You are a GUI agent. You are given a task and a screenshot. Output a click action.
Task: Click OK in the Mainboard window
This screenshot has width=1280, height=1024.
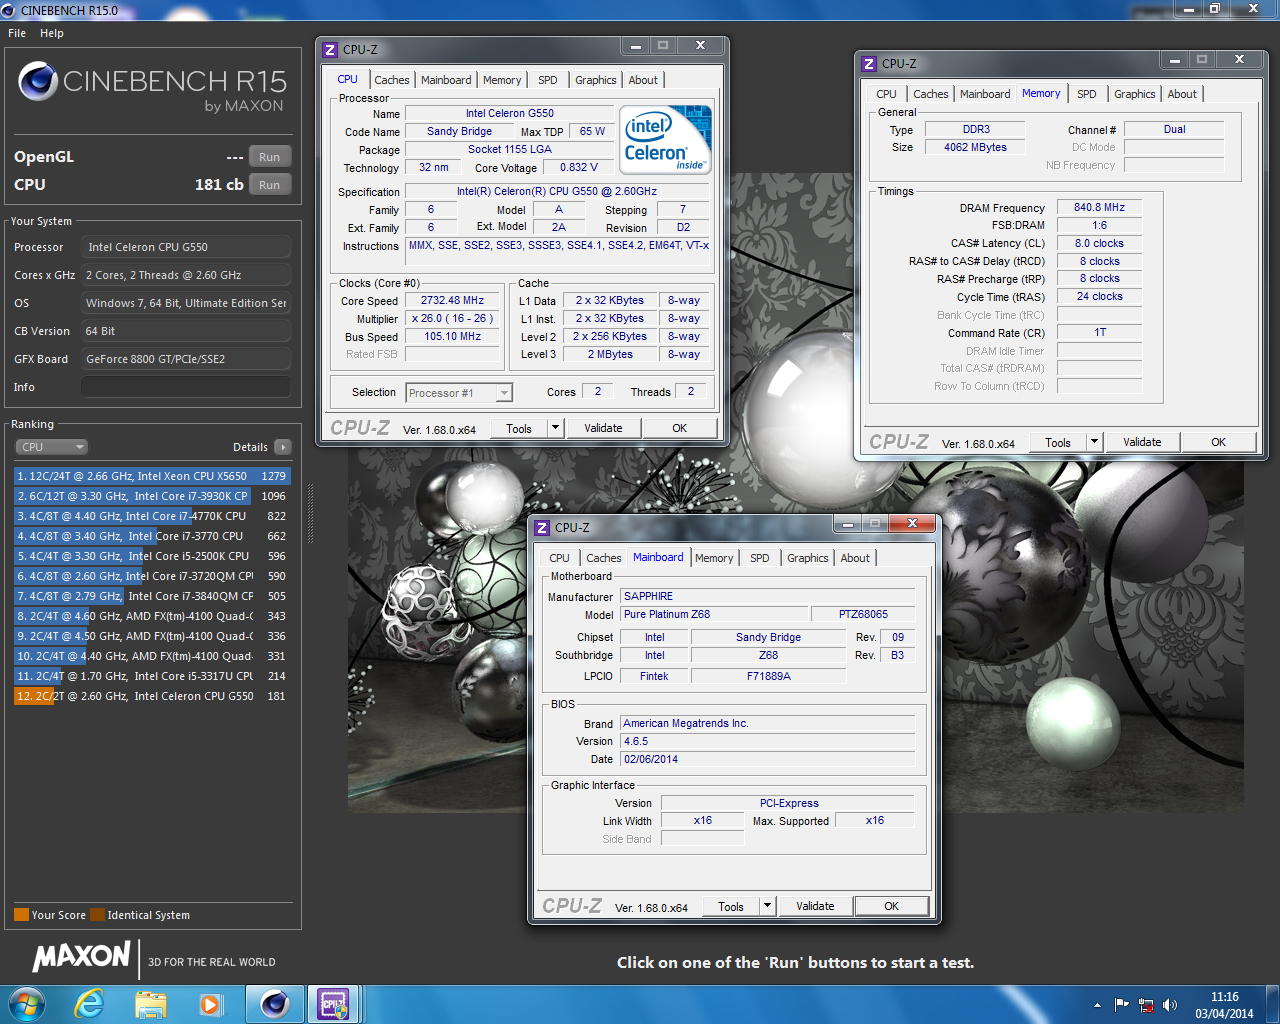891,906
